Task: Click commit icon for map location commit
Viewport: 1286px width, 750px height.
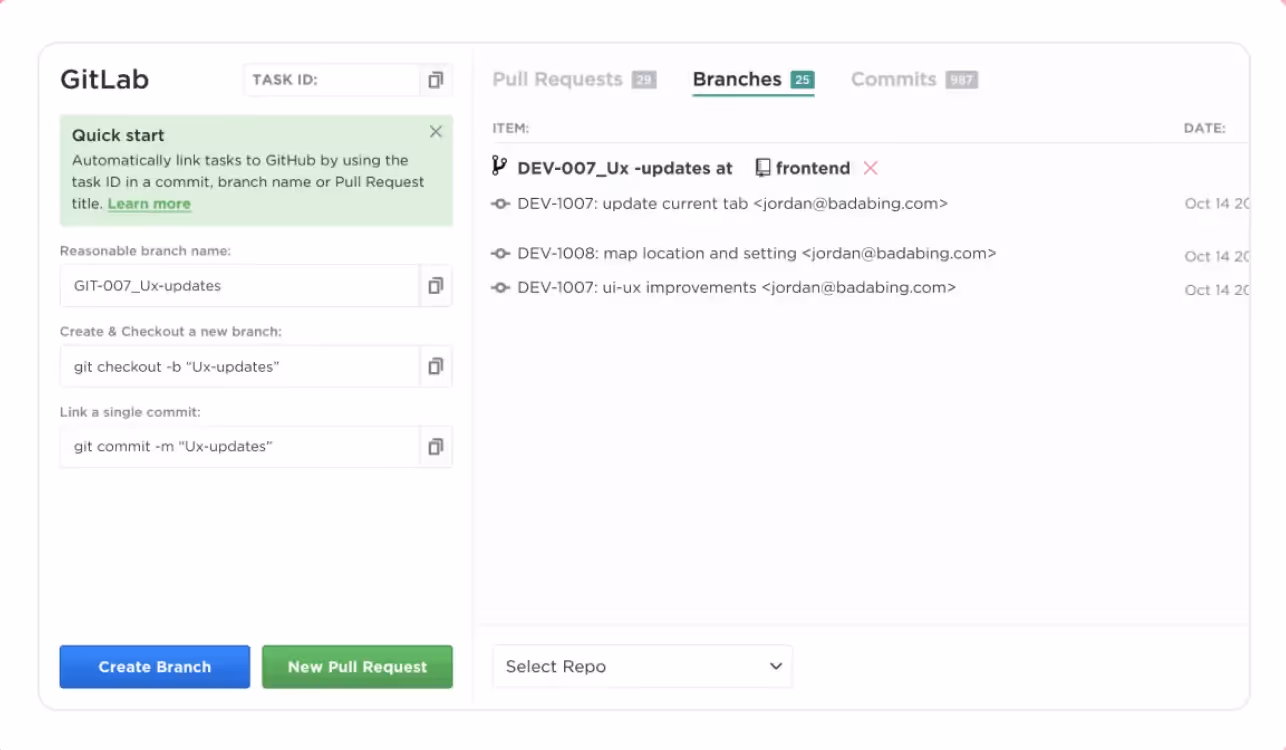Action: point(501,254)
